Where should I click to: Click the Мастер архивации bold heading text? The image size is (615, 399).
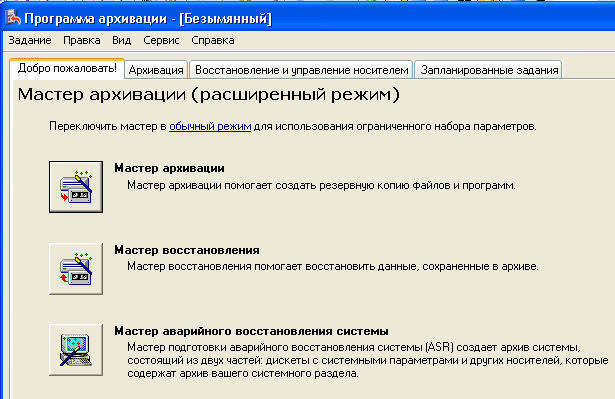click(x=169, y=168)
